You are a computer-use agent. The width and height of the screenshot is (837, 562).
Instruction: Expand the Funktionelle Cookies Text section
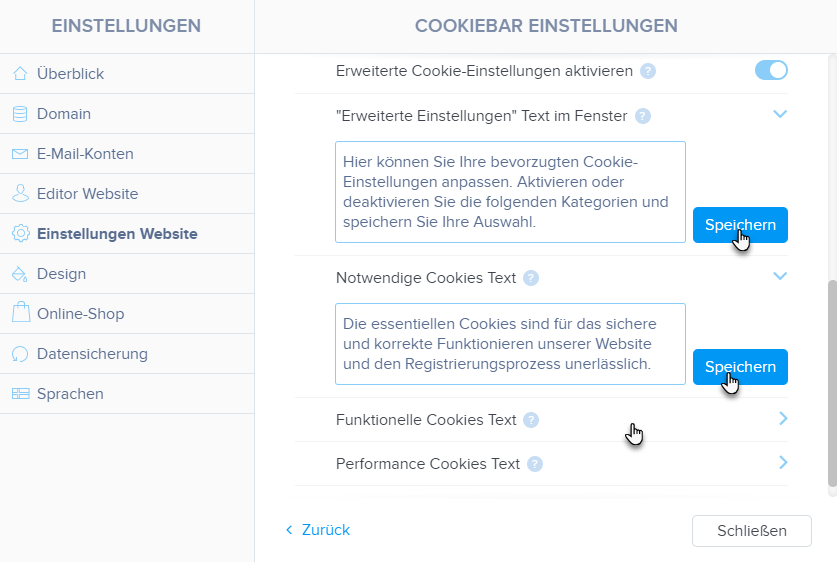783,419
